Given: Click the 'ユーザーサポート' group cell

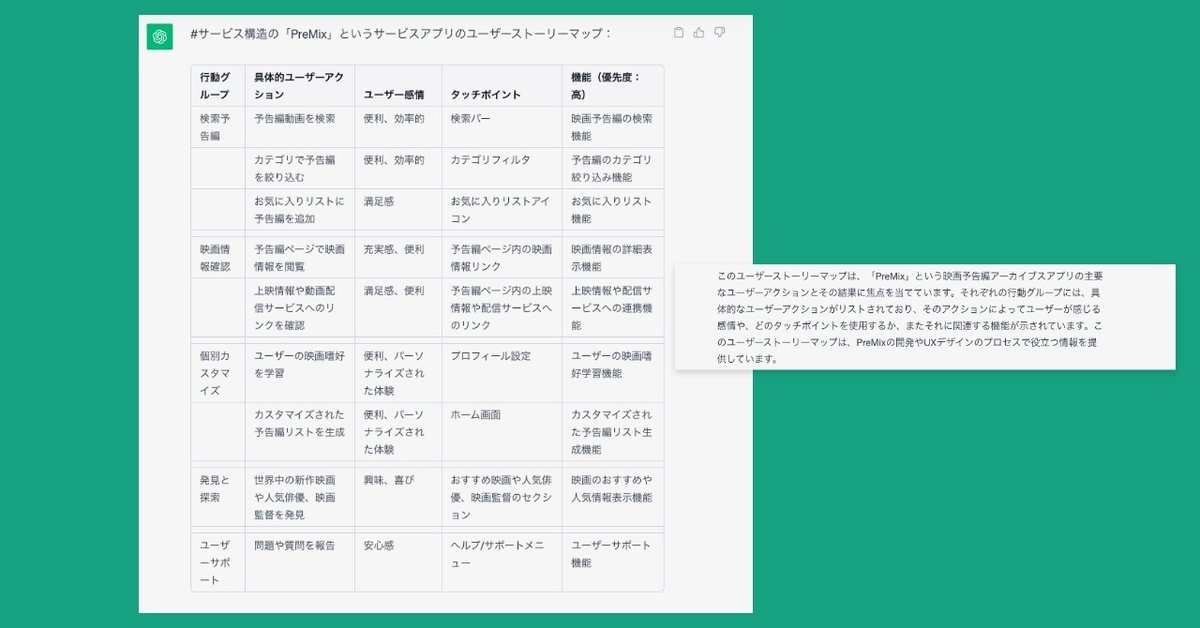Looking at the screenshot, I should 218,562.
